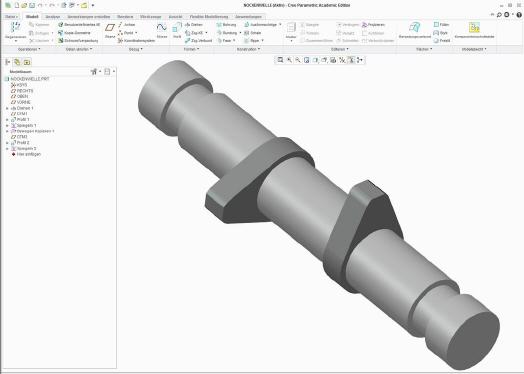
Task: Click the Koordinatensystem button
Action: pyautogui.click(x=137, y=40)
